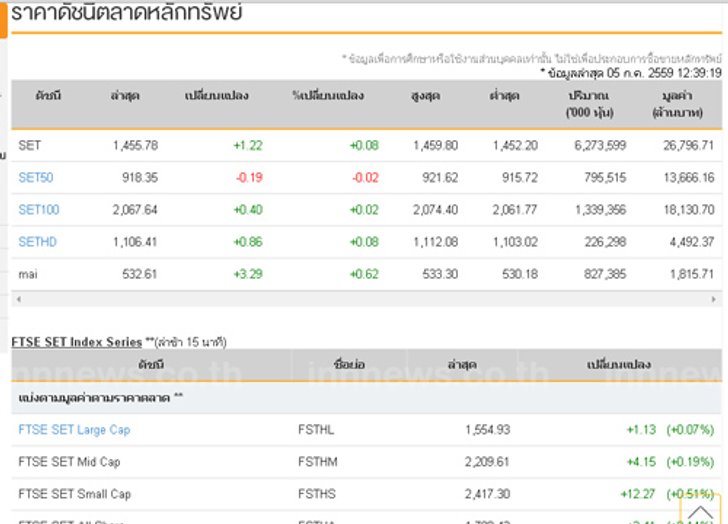Screen dimensions: 728x524
Task: Click SET100 change value +0.40
Action: tap(248, 210)
